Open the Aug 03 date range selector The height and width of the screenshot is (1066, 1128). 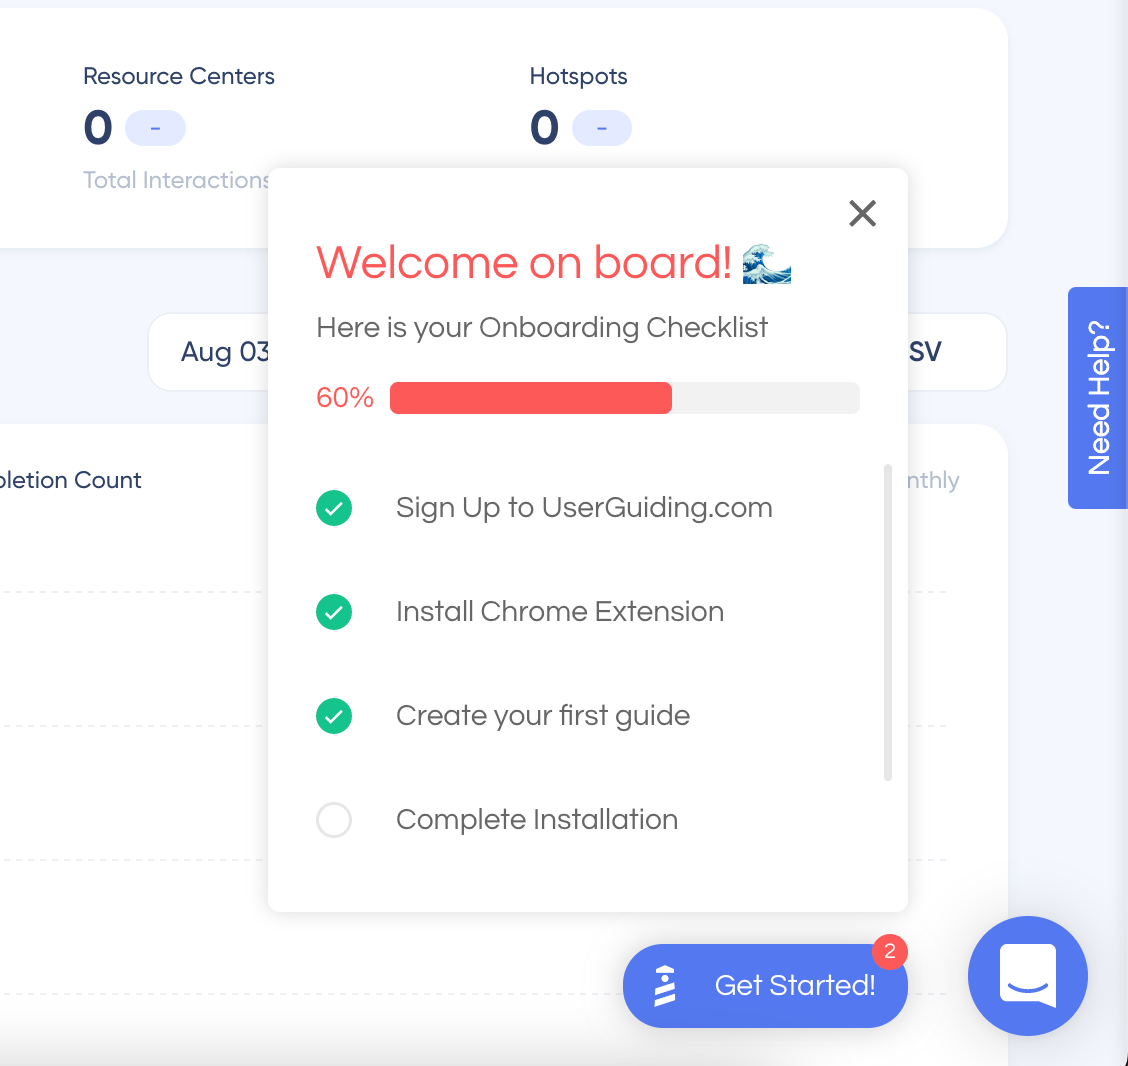coord(224,352)
